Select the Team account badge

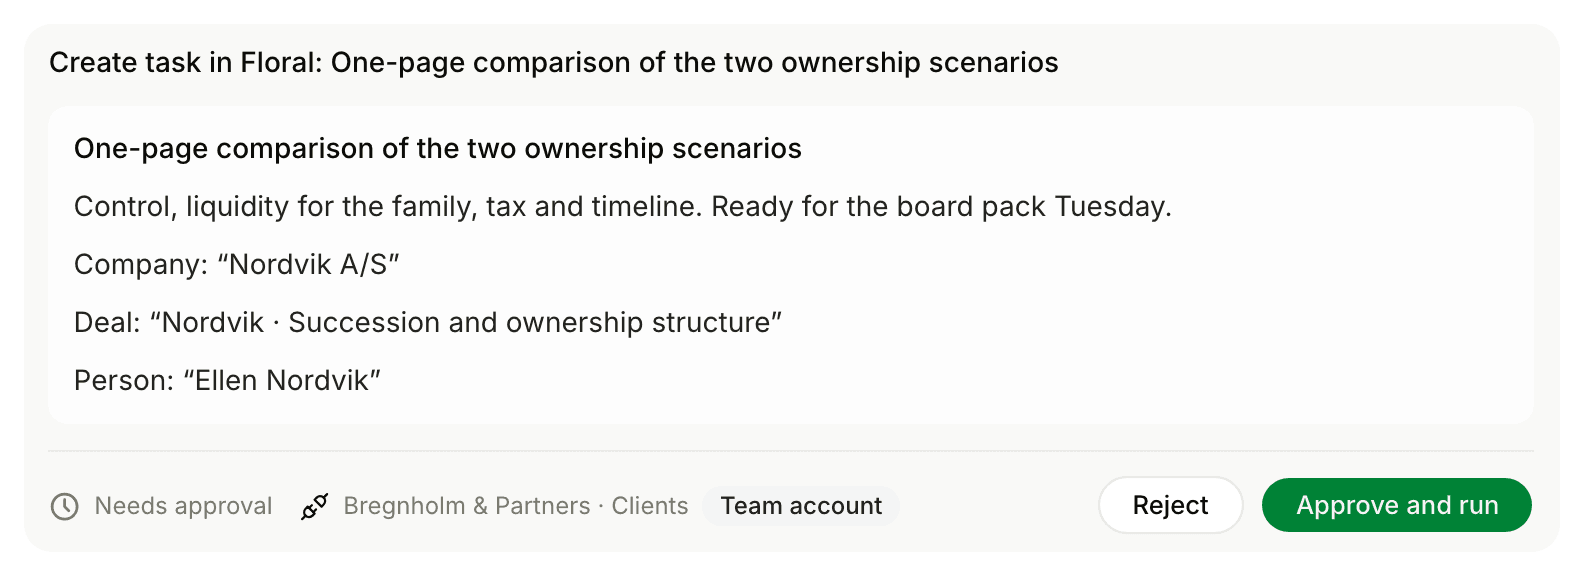(x=801, y=506)
